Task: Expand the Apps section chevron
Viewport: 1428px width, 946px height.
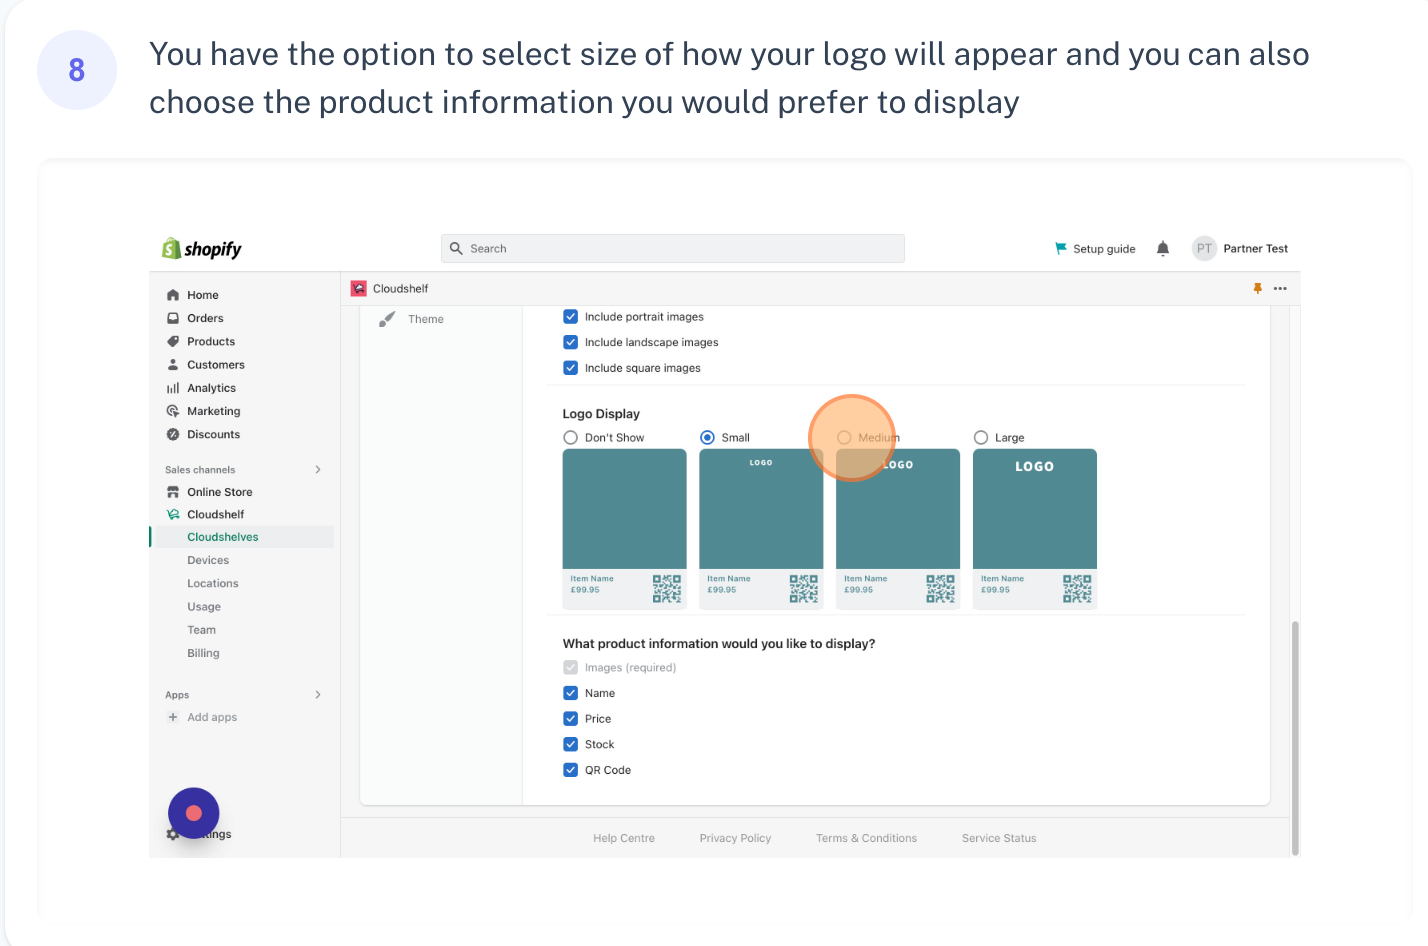Action: (318, 695)
